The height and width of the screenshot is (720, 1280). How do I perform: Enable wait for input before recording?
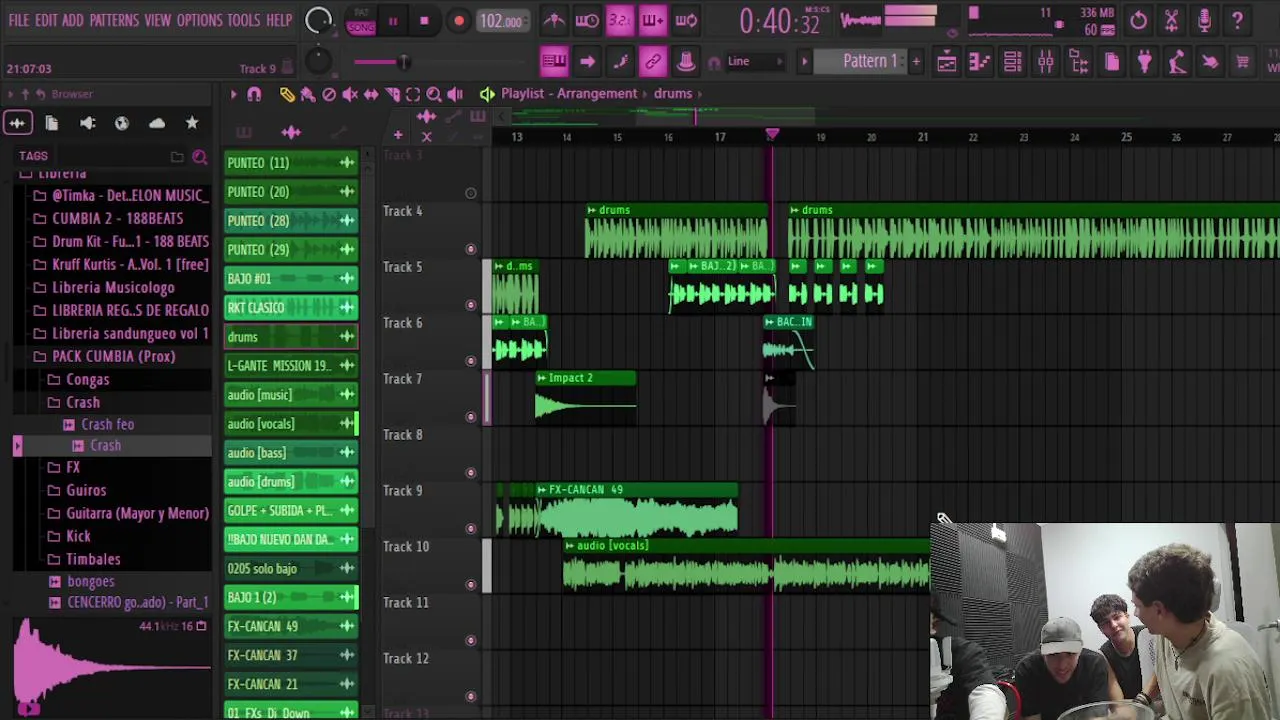[x=587, y=20]
